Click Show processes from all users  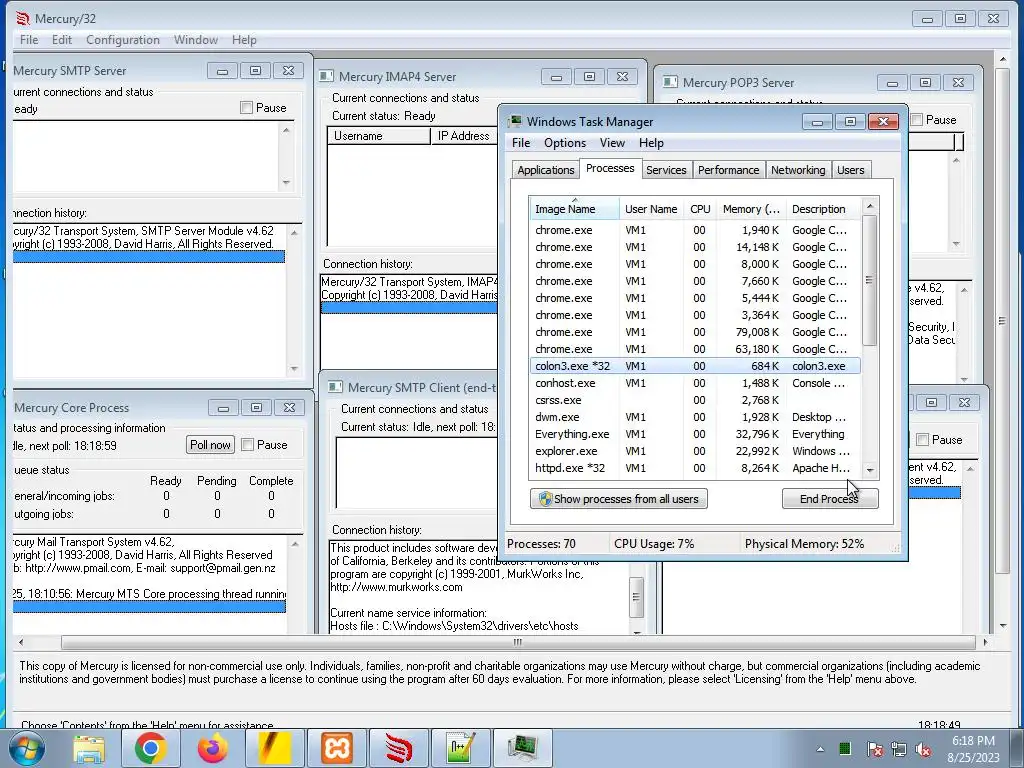(x=618, y=499)
